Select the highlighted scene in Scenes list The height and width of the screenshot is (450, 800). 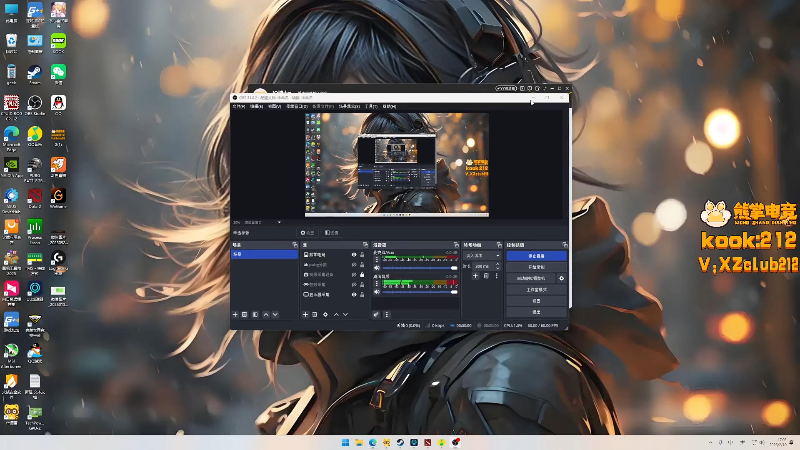264,254
